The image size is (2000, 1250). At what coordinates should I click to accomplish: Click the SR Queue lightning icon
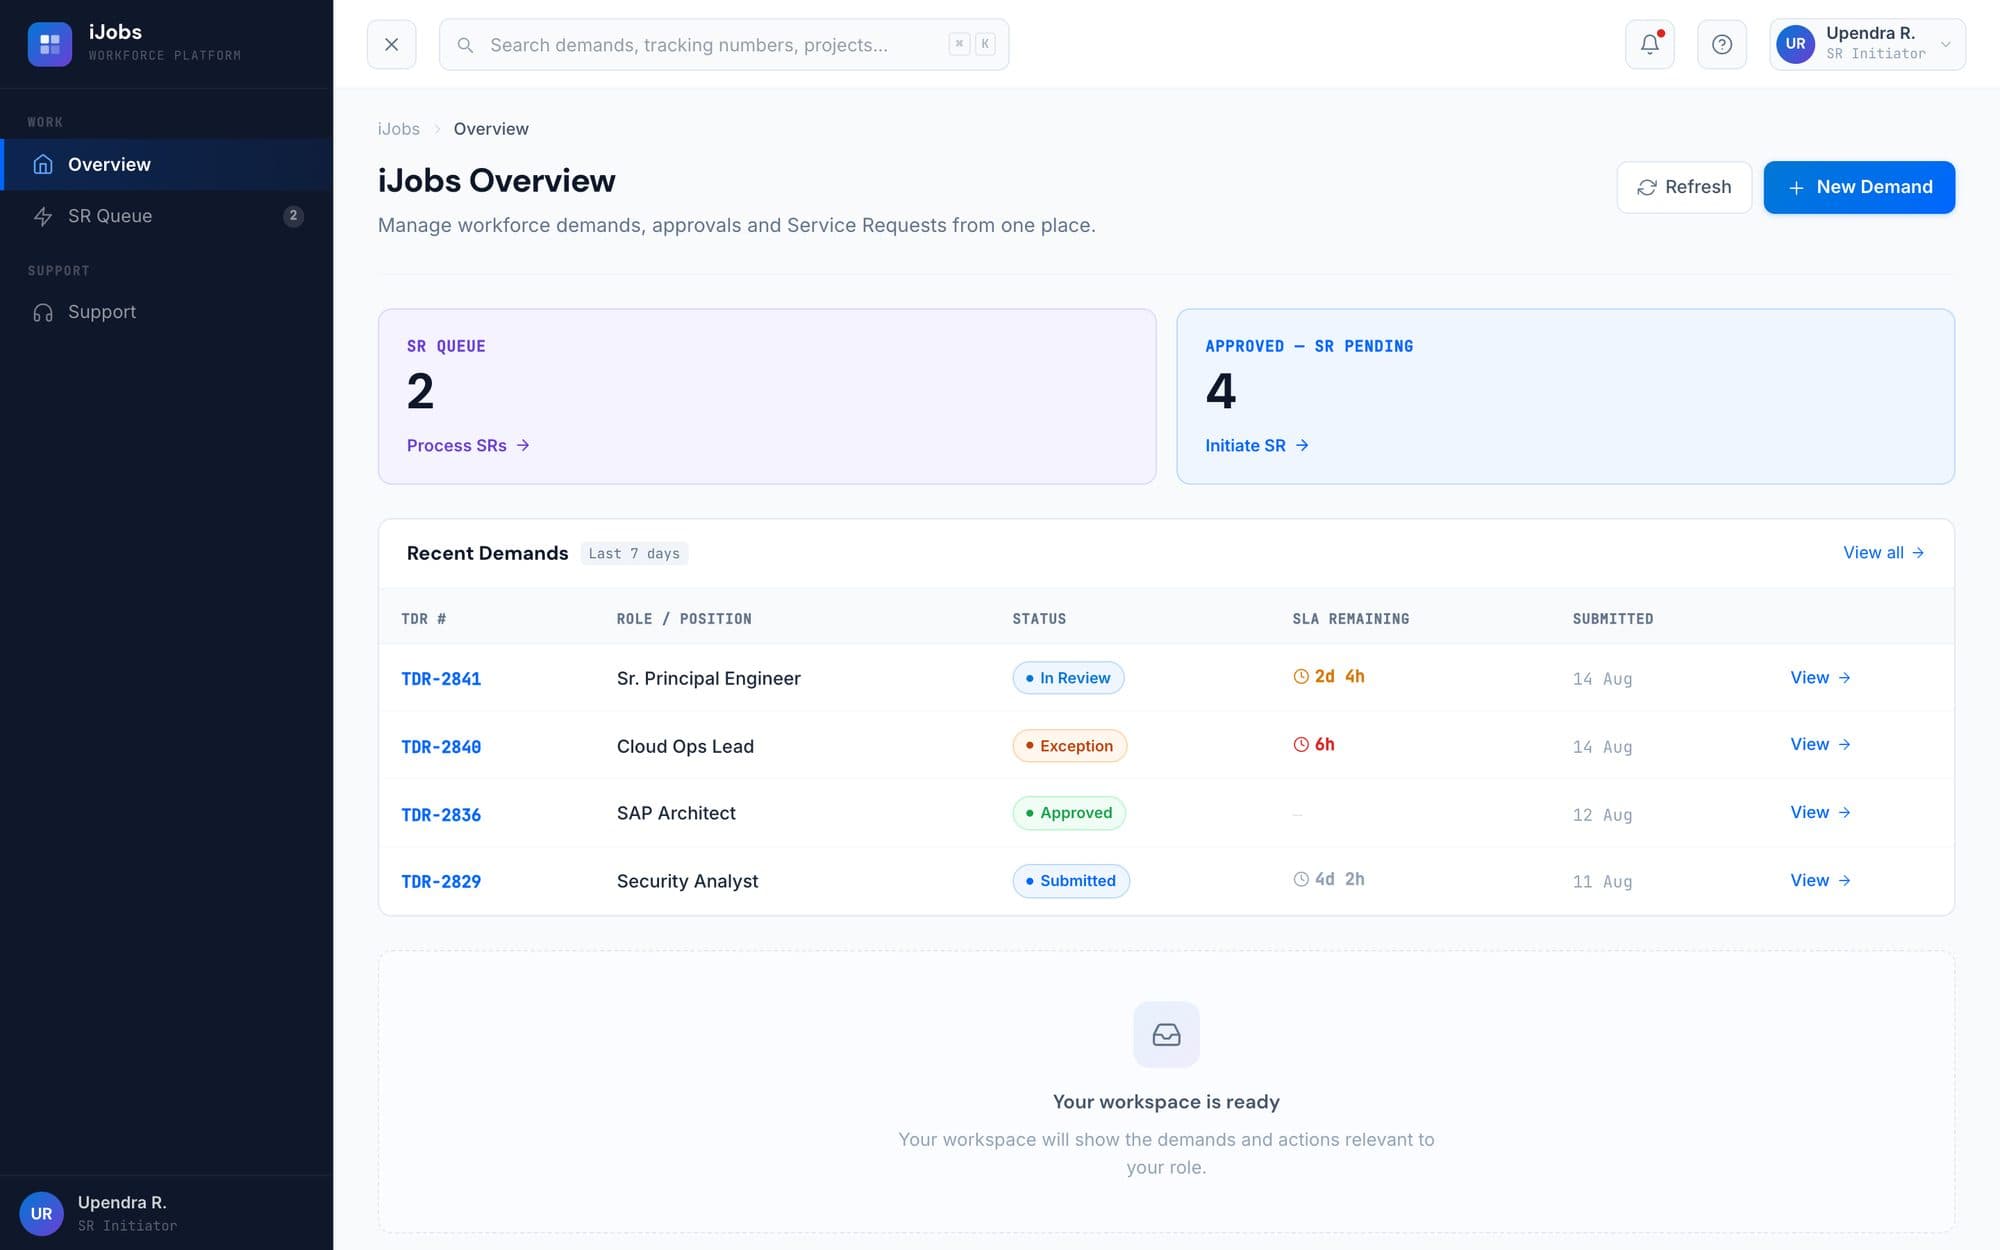[43, 216]
